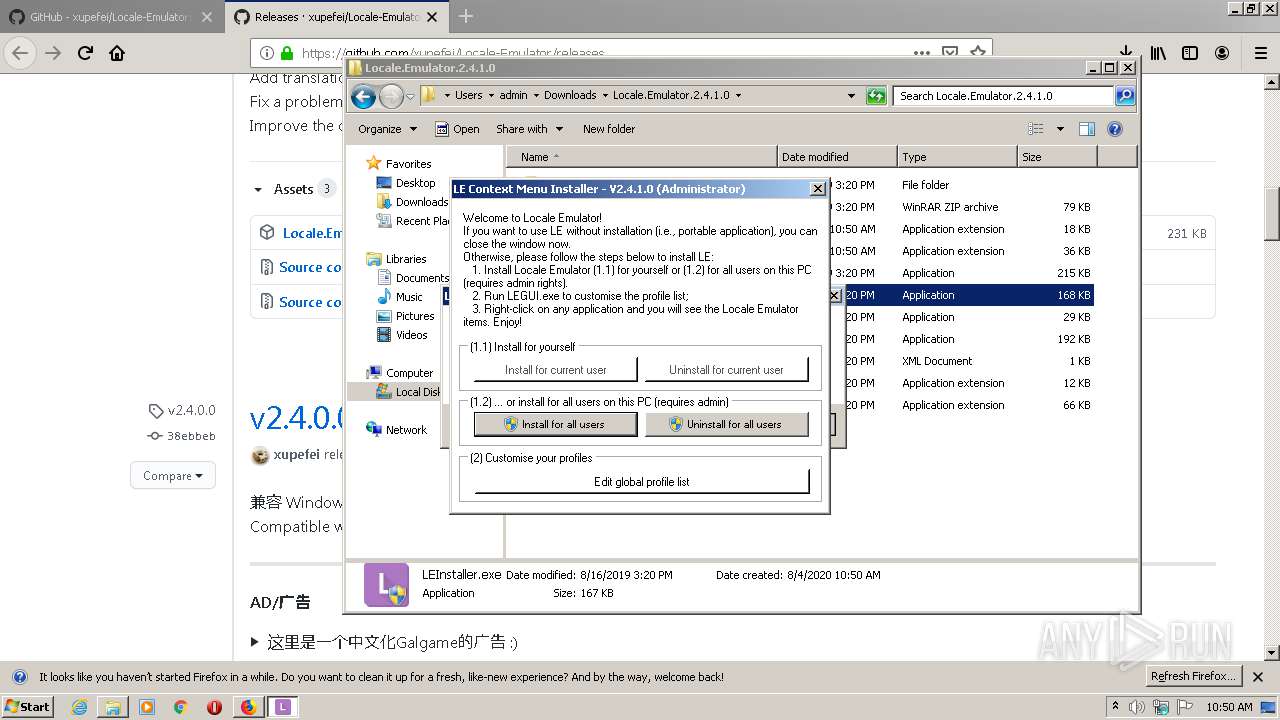The height and width of the screenshot is (720, 1280).
Task: Click Install for current user
Action: point(555,370)
